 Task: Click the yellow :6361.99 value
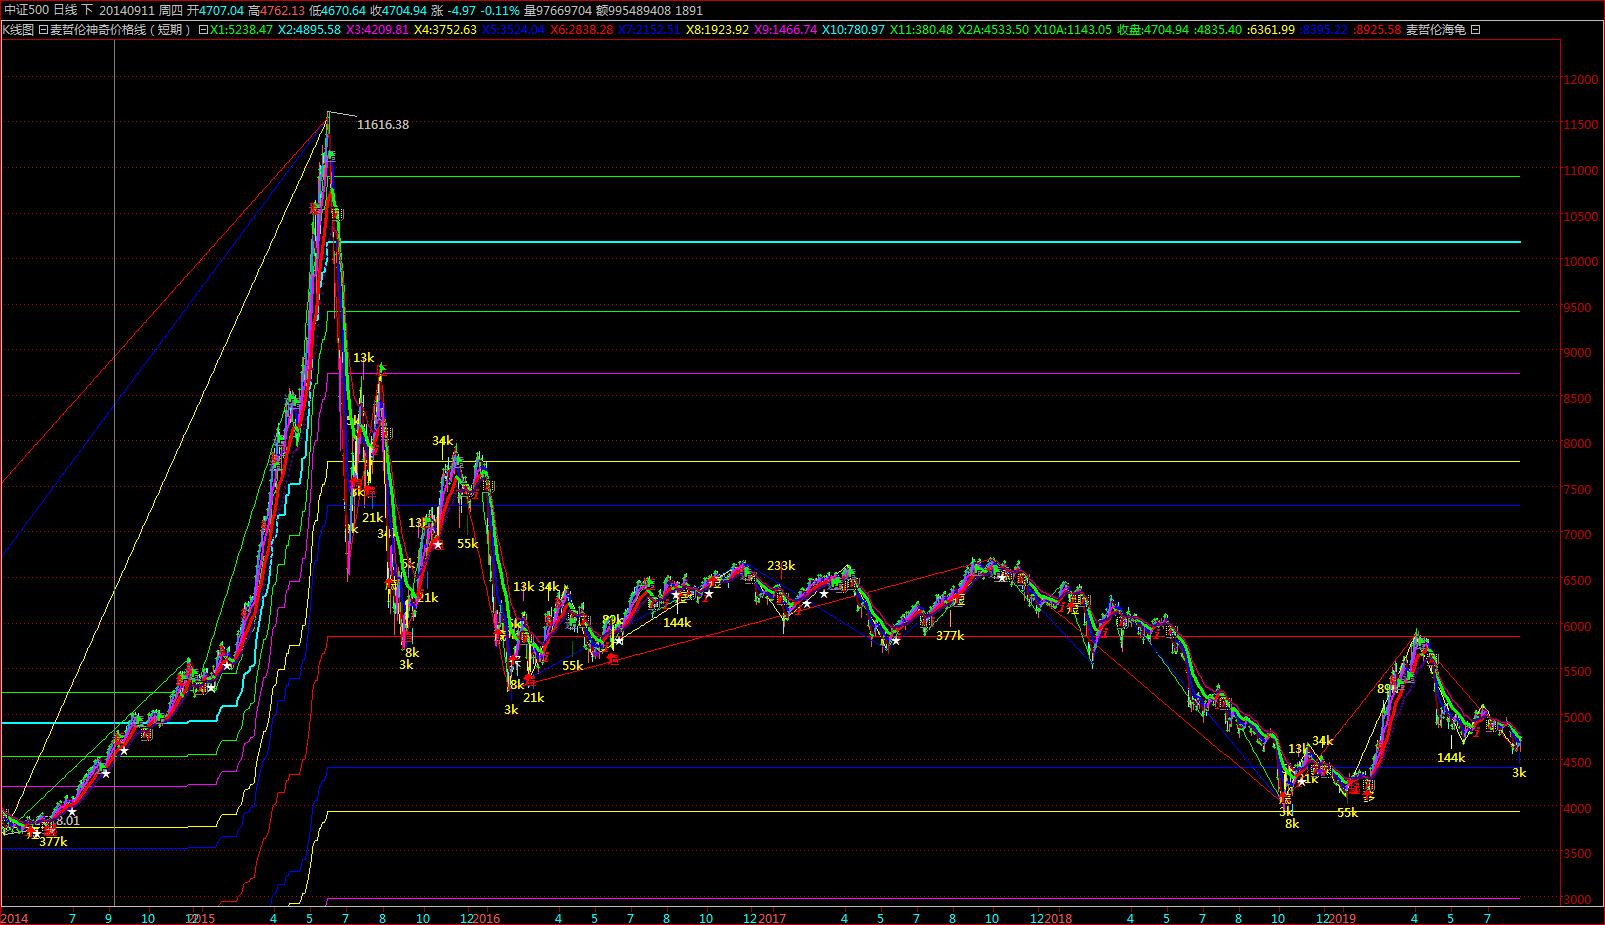pyautogui.click(x=1272, y=30)
